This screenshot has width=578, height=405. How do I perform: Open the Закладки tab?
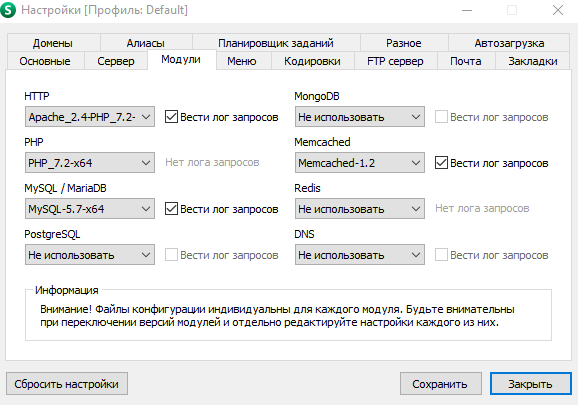pyautogui.click(x=533, y=61)
